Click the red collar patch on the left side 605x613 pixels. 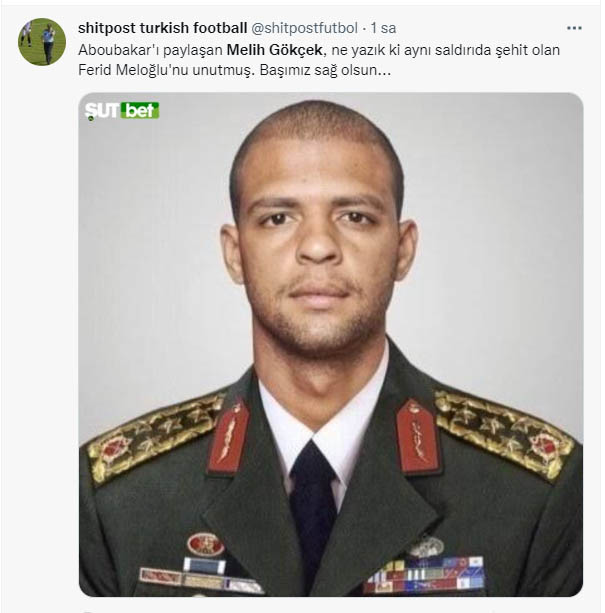(x=228, y=436)
